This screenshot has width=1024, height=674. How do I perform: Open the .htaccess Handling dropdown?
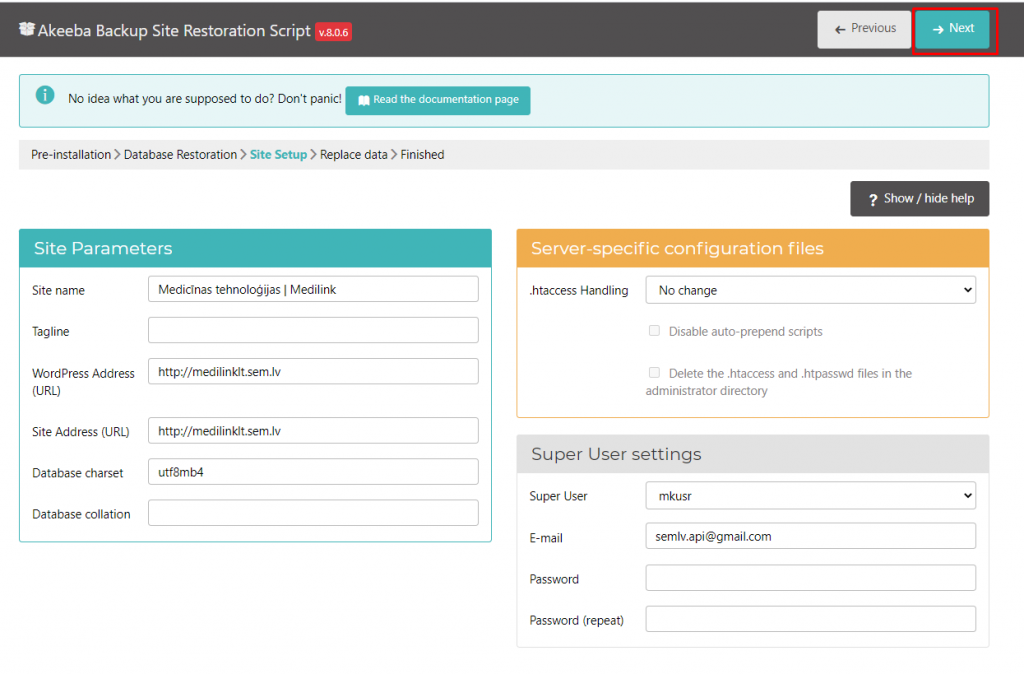click(810, 290)
